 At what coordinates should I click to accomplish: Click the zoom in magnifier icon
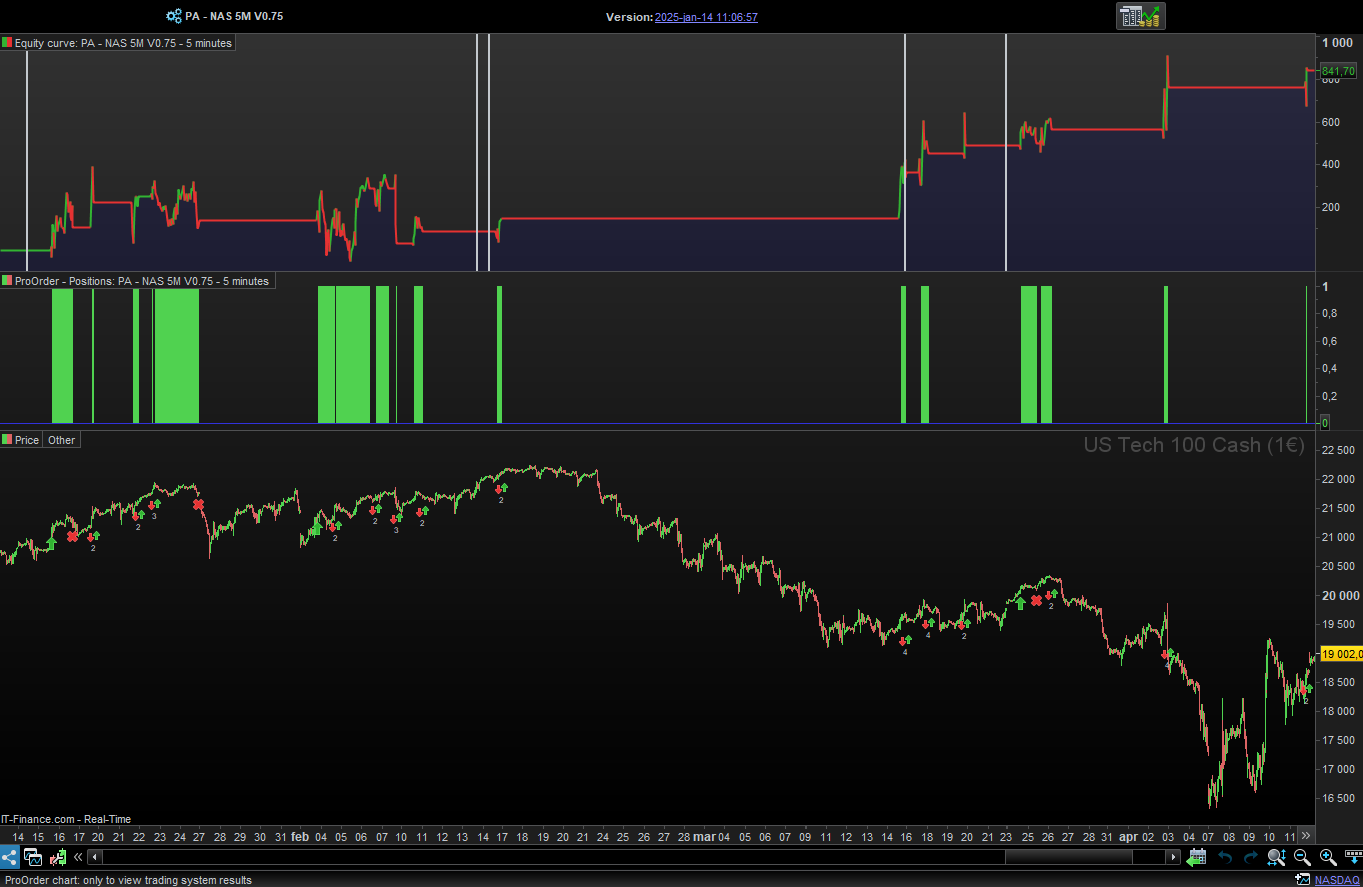(1328, 857)
